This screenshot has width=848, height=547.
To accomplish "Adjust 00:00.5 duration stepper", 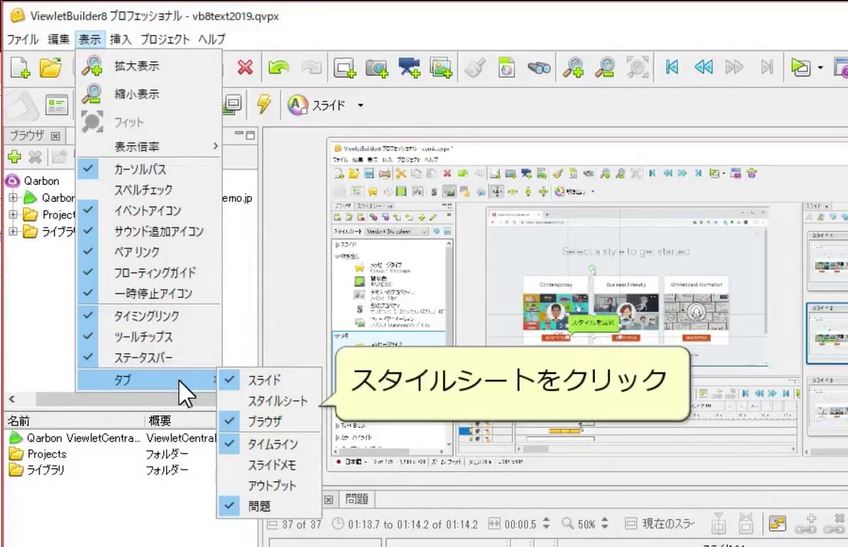I will [x=546, y=523].
